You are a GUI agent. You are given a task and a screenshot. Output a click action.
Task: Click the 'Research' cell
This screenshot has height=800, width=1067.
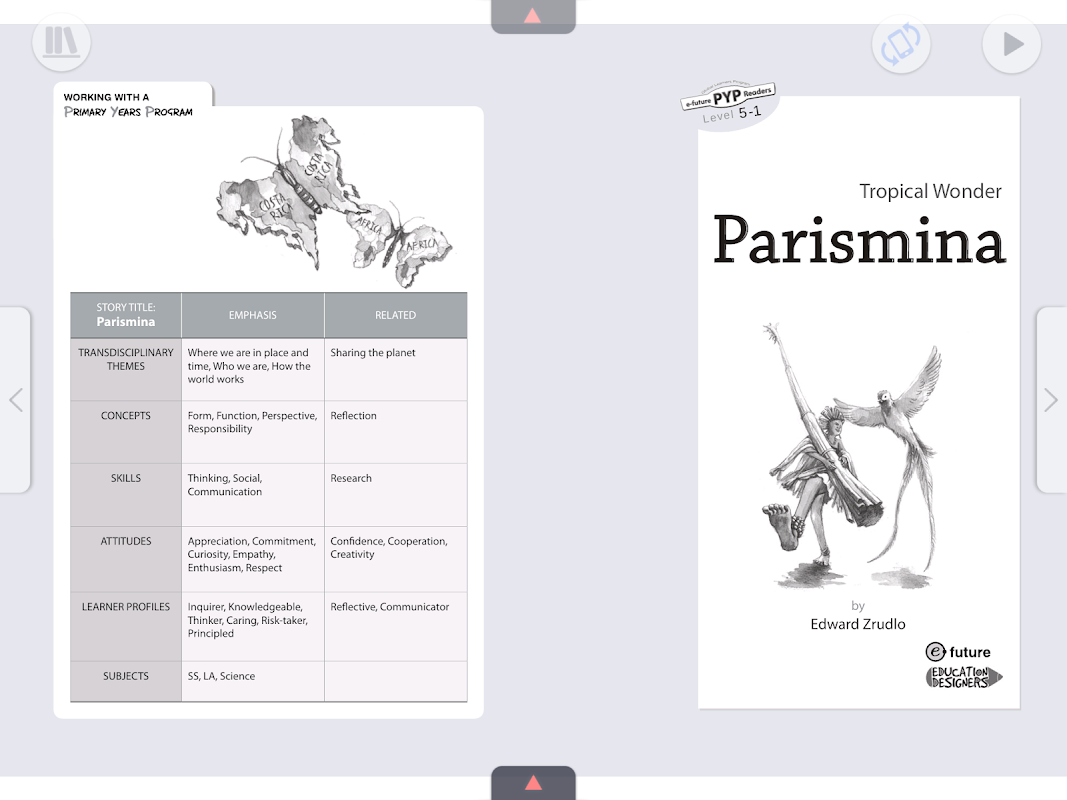pos(395,495)
